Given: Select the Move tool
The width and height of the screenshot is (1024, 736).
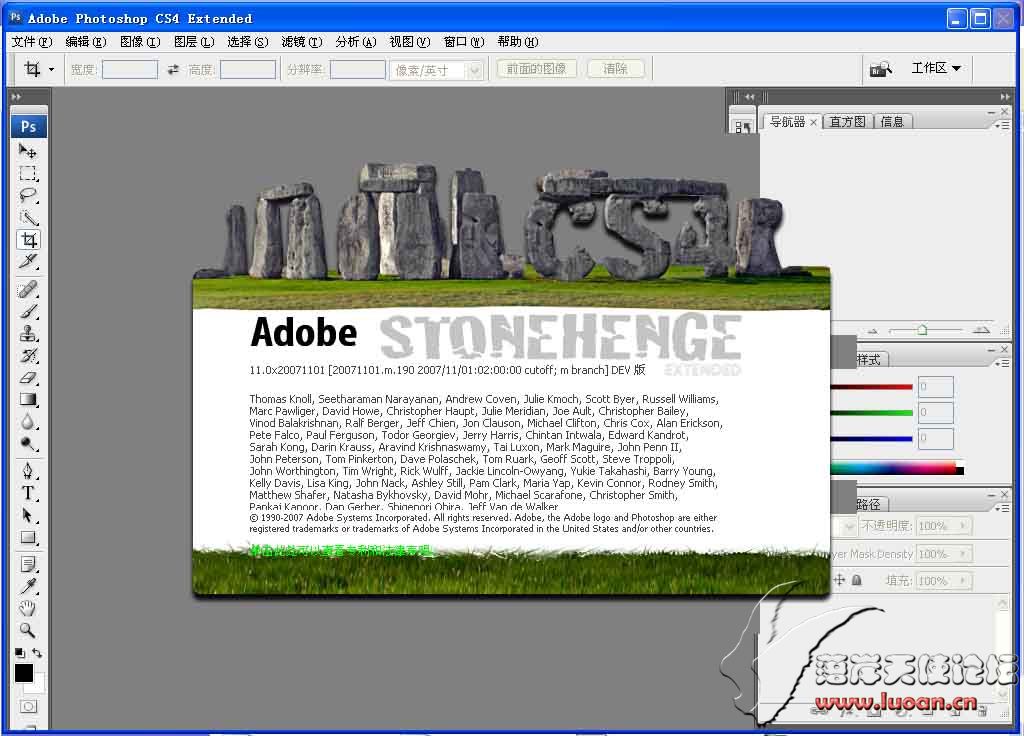Looking at the screenshot, I should (27, 152).
